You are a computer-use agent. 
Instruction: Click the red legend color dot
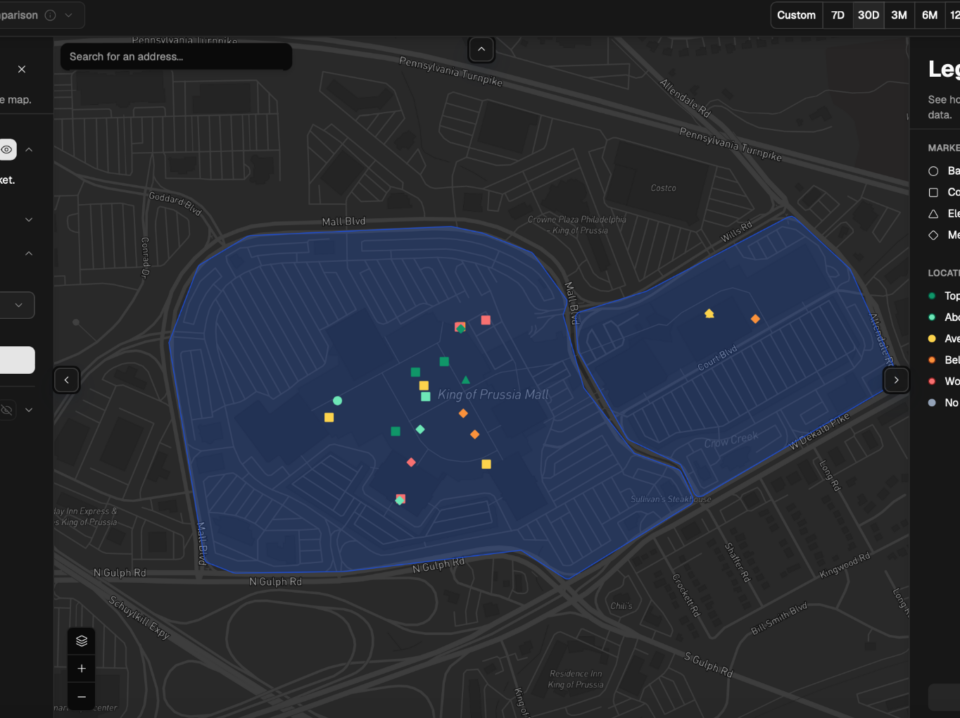coord(932,381)
